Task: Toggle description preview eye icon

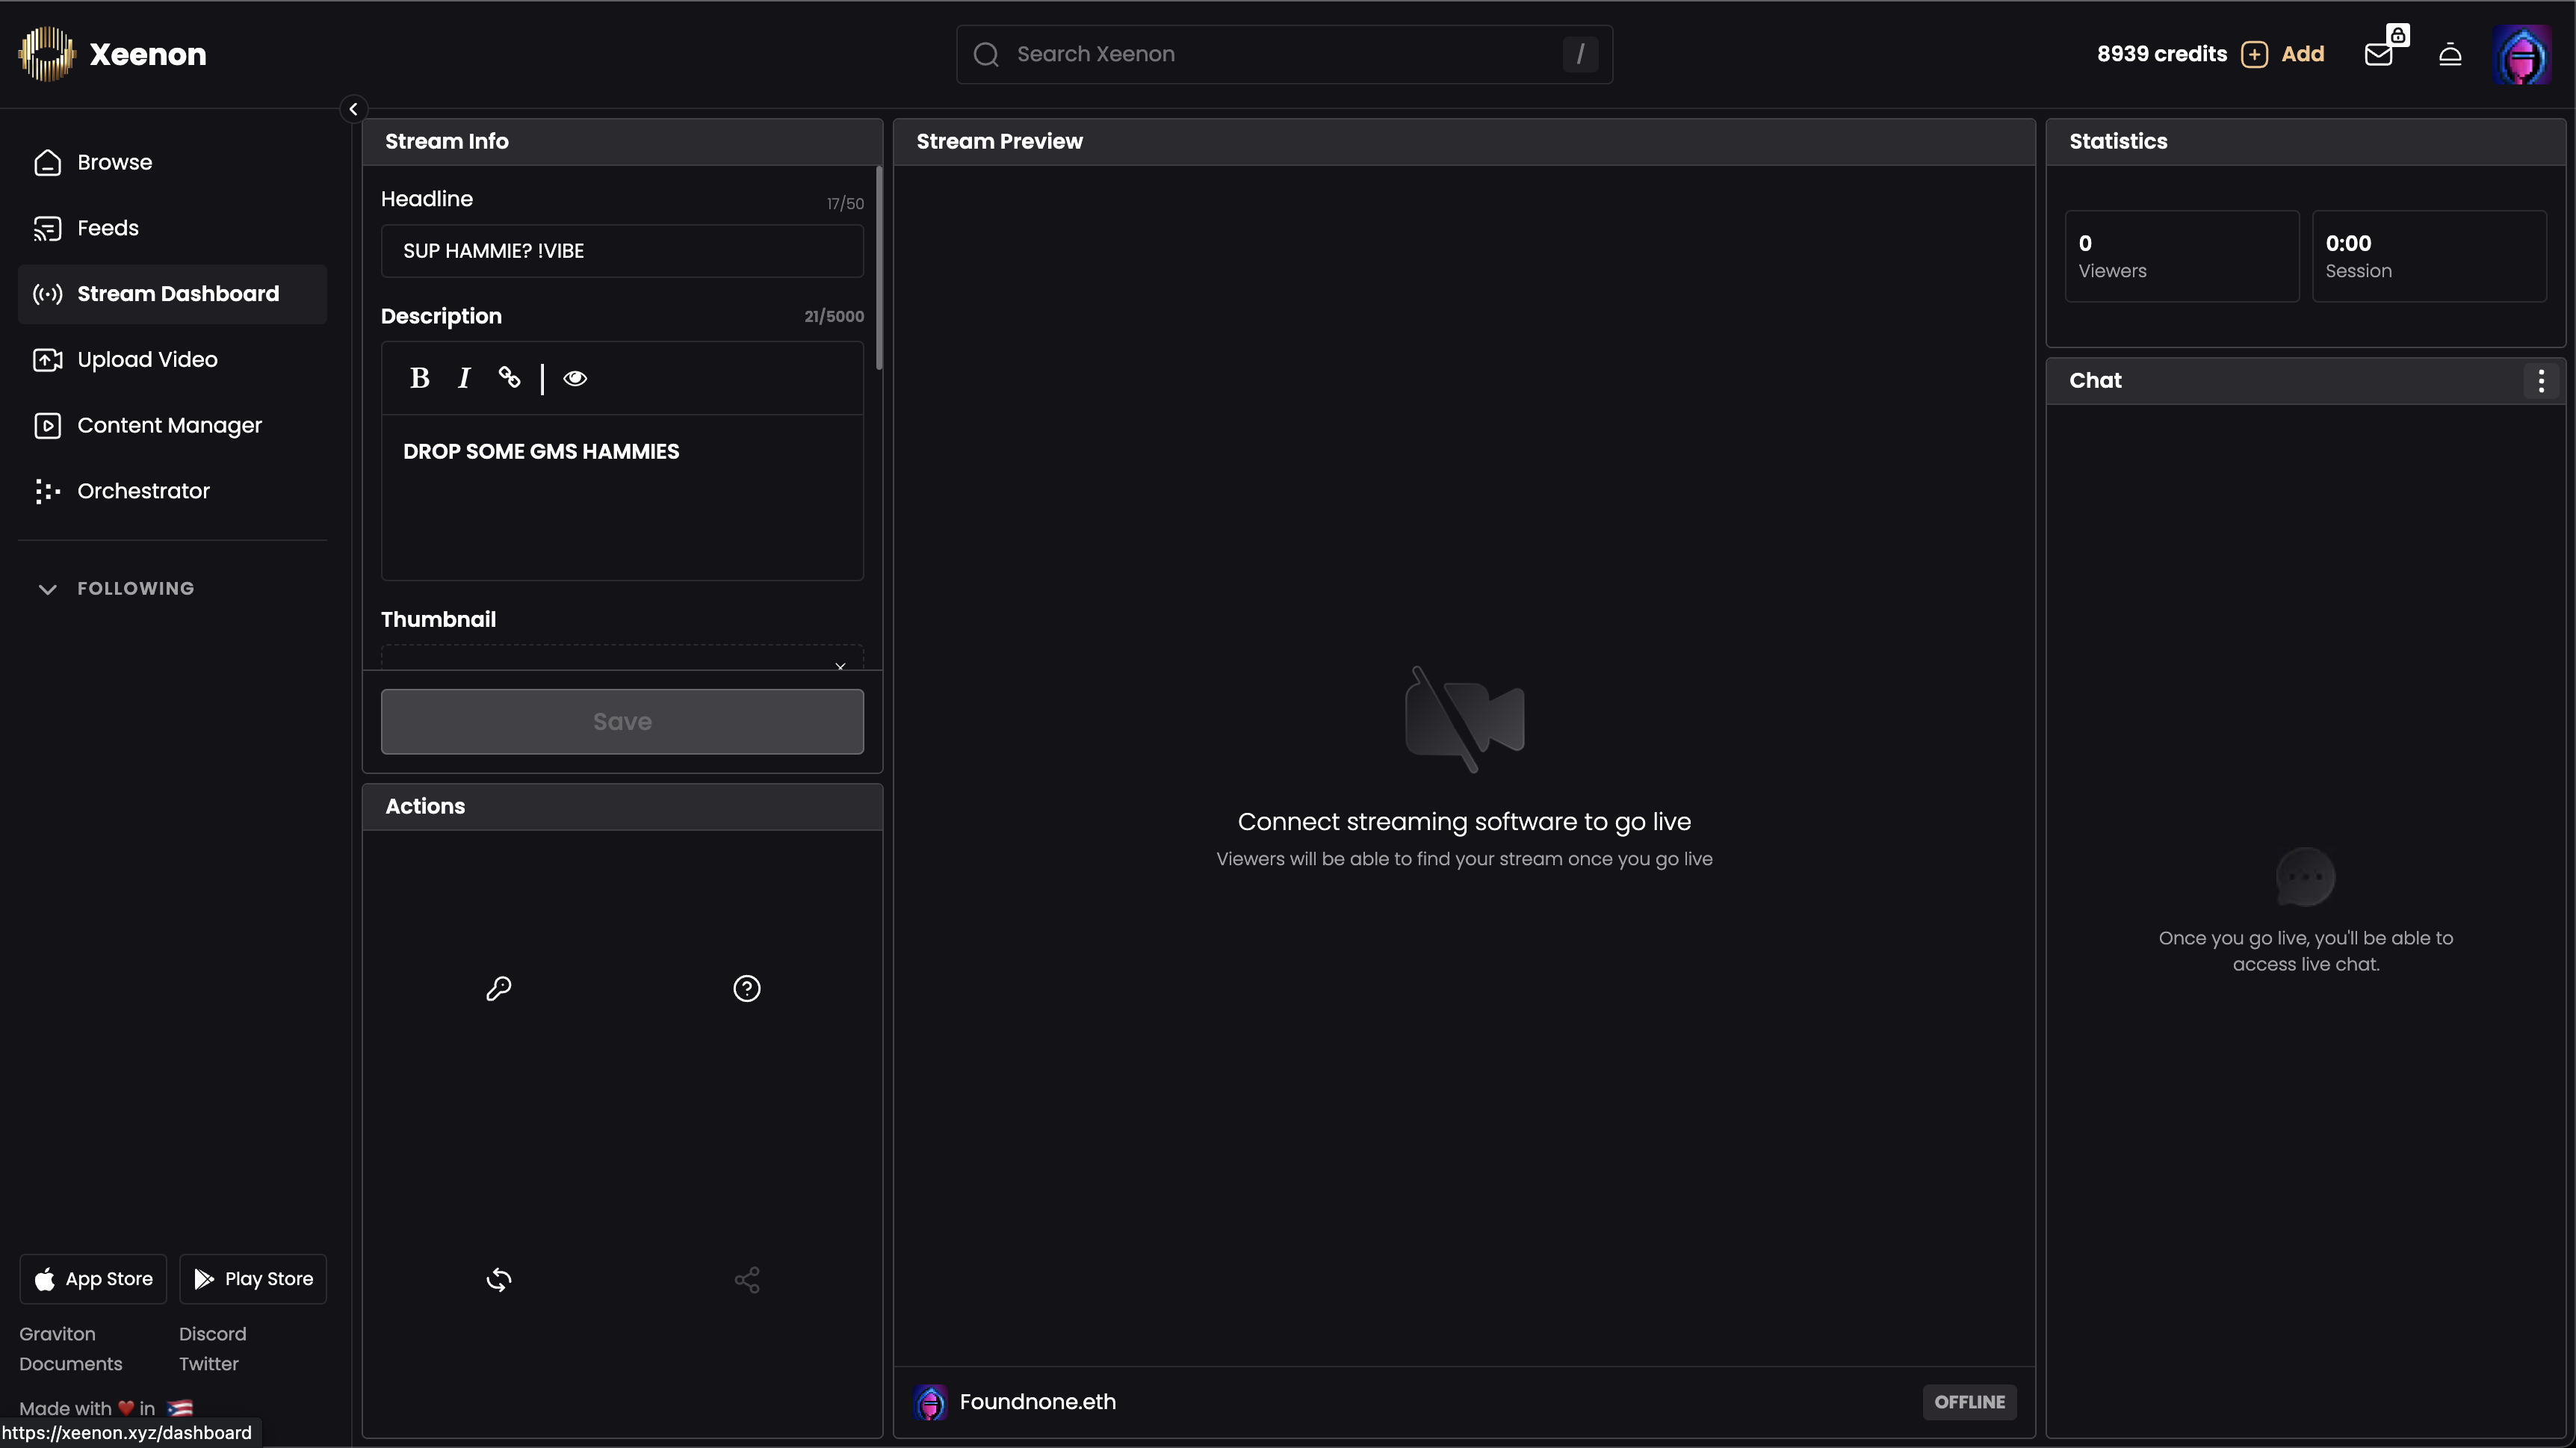Action: tap(574, 378)
